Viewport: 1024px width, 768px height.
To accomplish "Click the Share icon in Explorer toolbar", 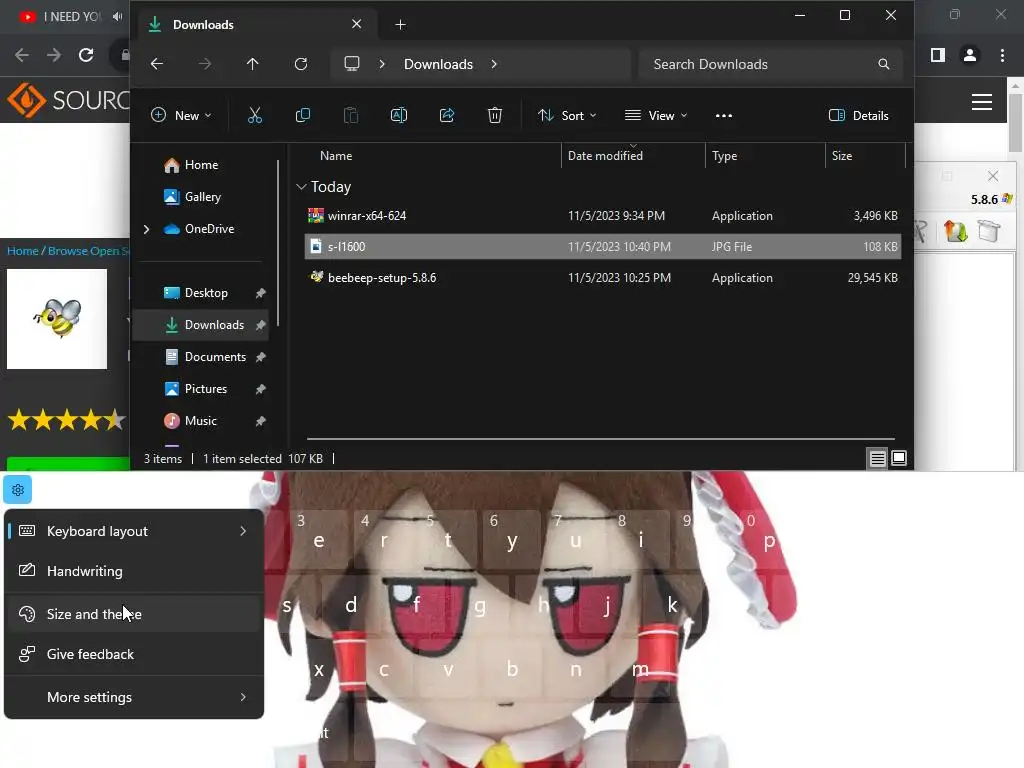I will point(447,116).
